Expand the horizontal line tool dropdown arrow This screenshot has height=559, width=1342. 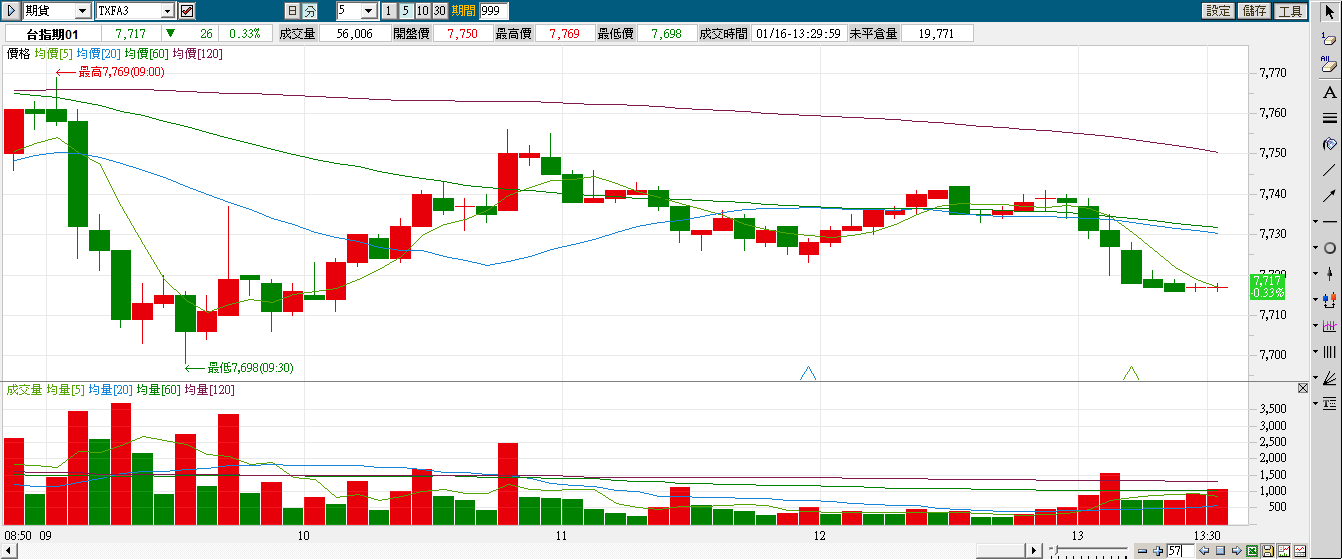(1315, 221)
